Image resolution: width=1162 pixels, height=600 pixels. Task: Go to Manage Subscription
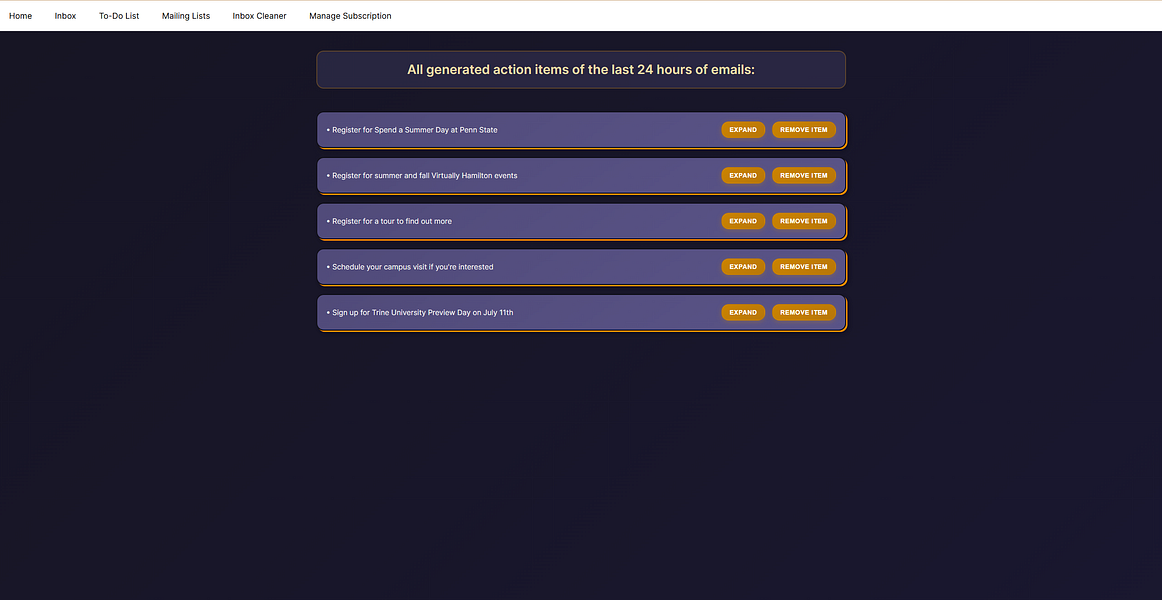coord(350,15)
